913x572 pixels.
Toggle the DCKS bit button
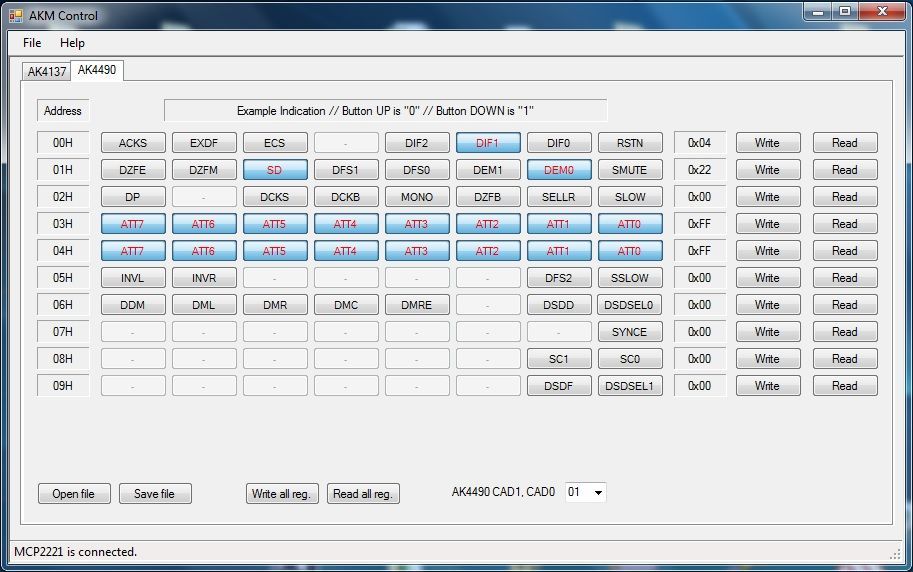(x=275, y=197)
